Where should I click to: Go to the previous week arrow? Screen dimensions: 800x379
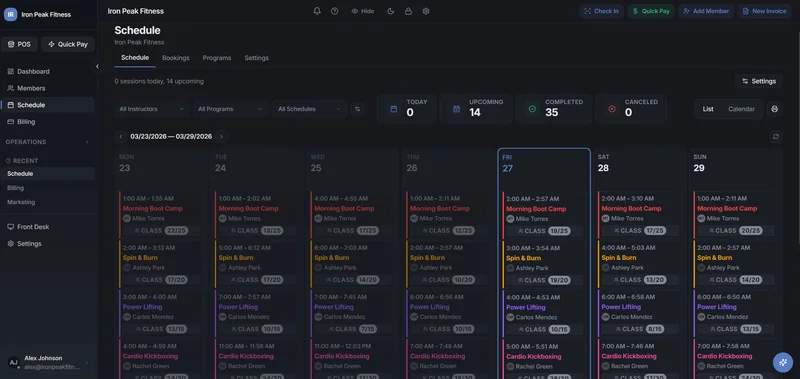(121, 137)
